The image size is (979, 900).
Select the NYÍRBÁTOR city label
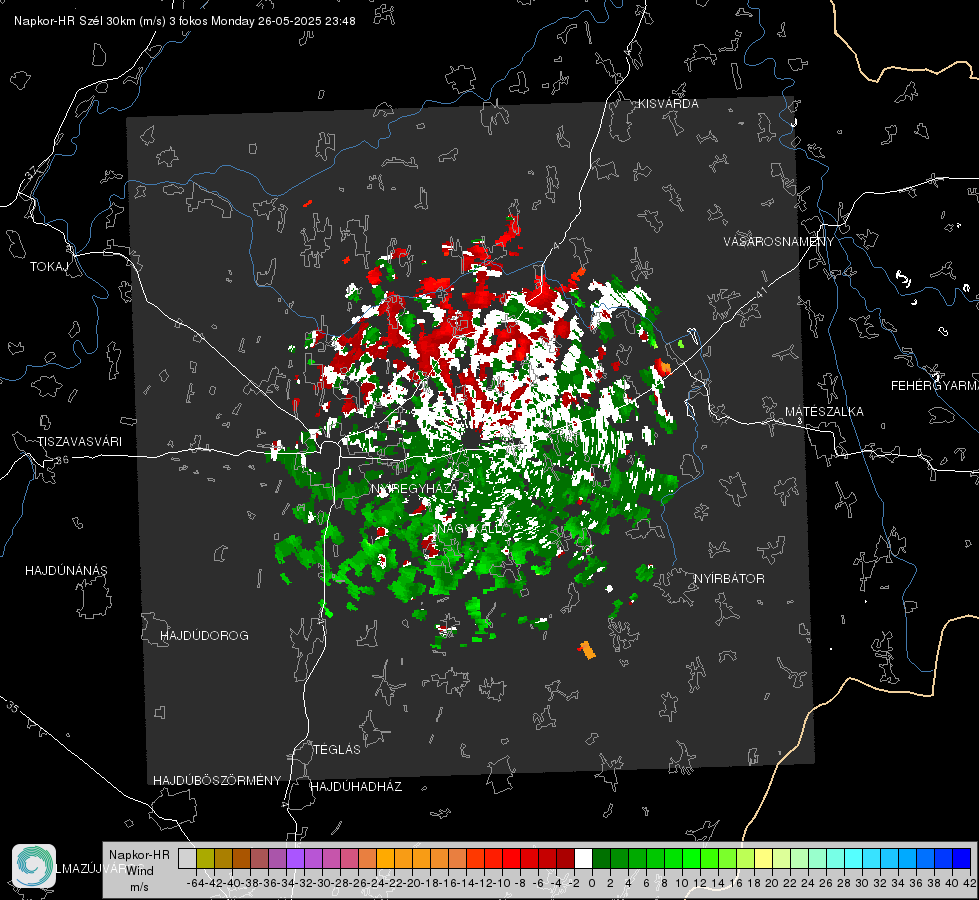coord(729,579)
